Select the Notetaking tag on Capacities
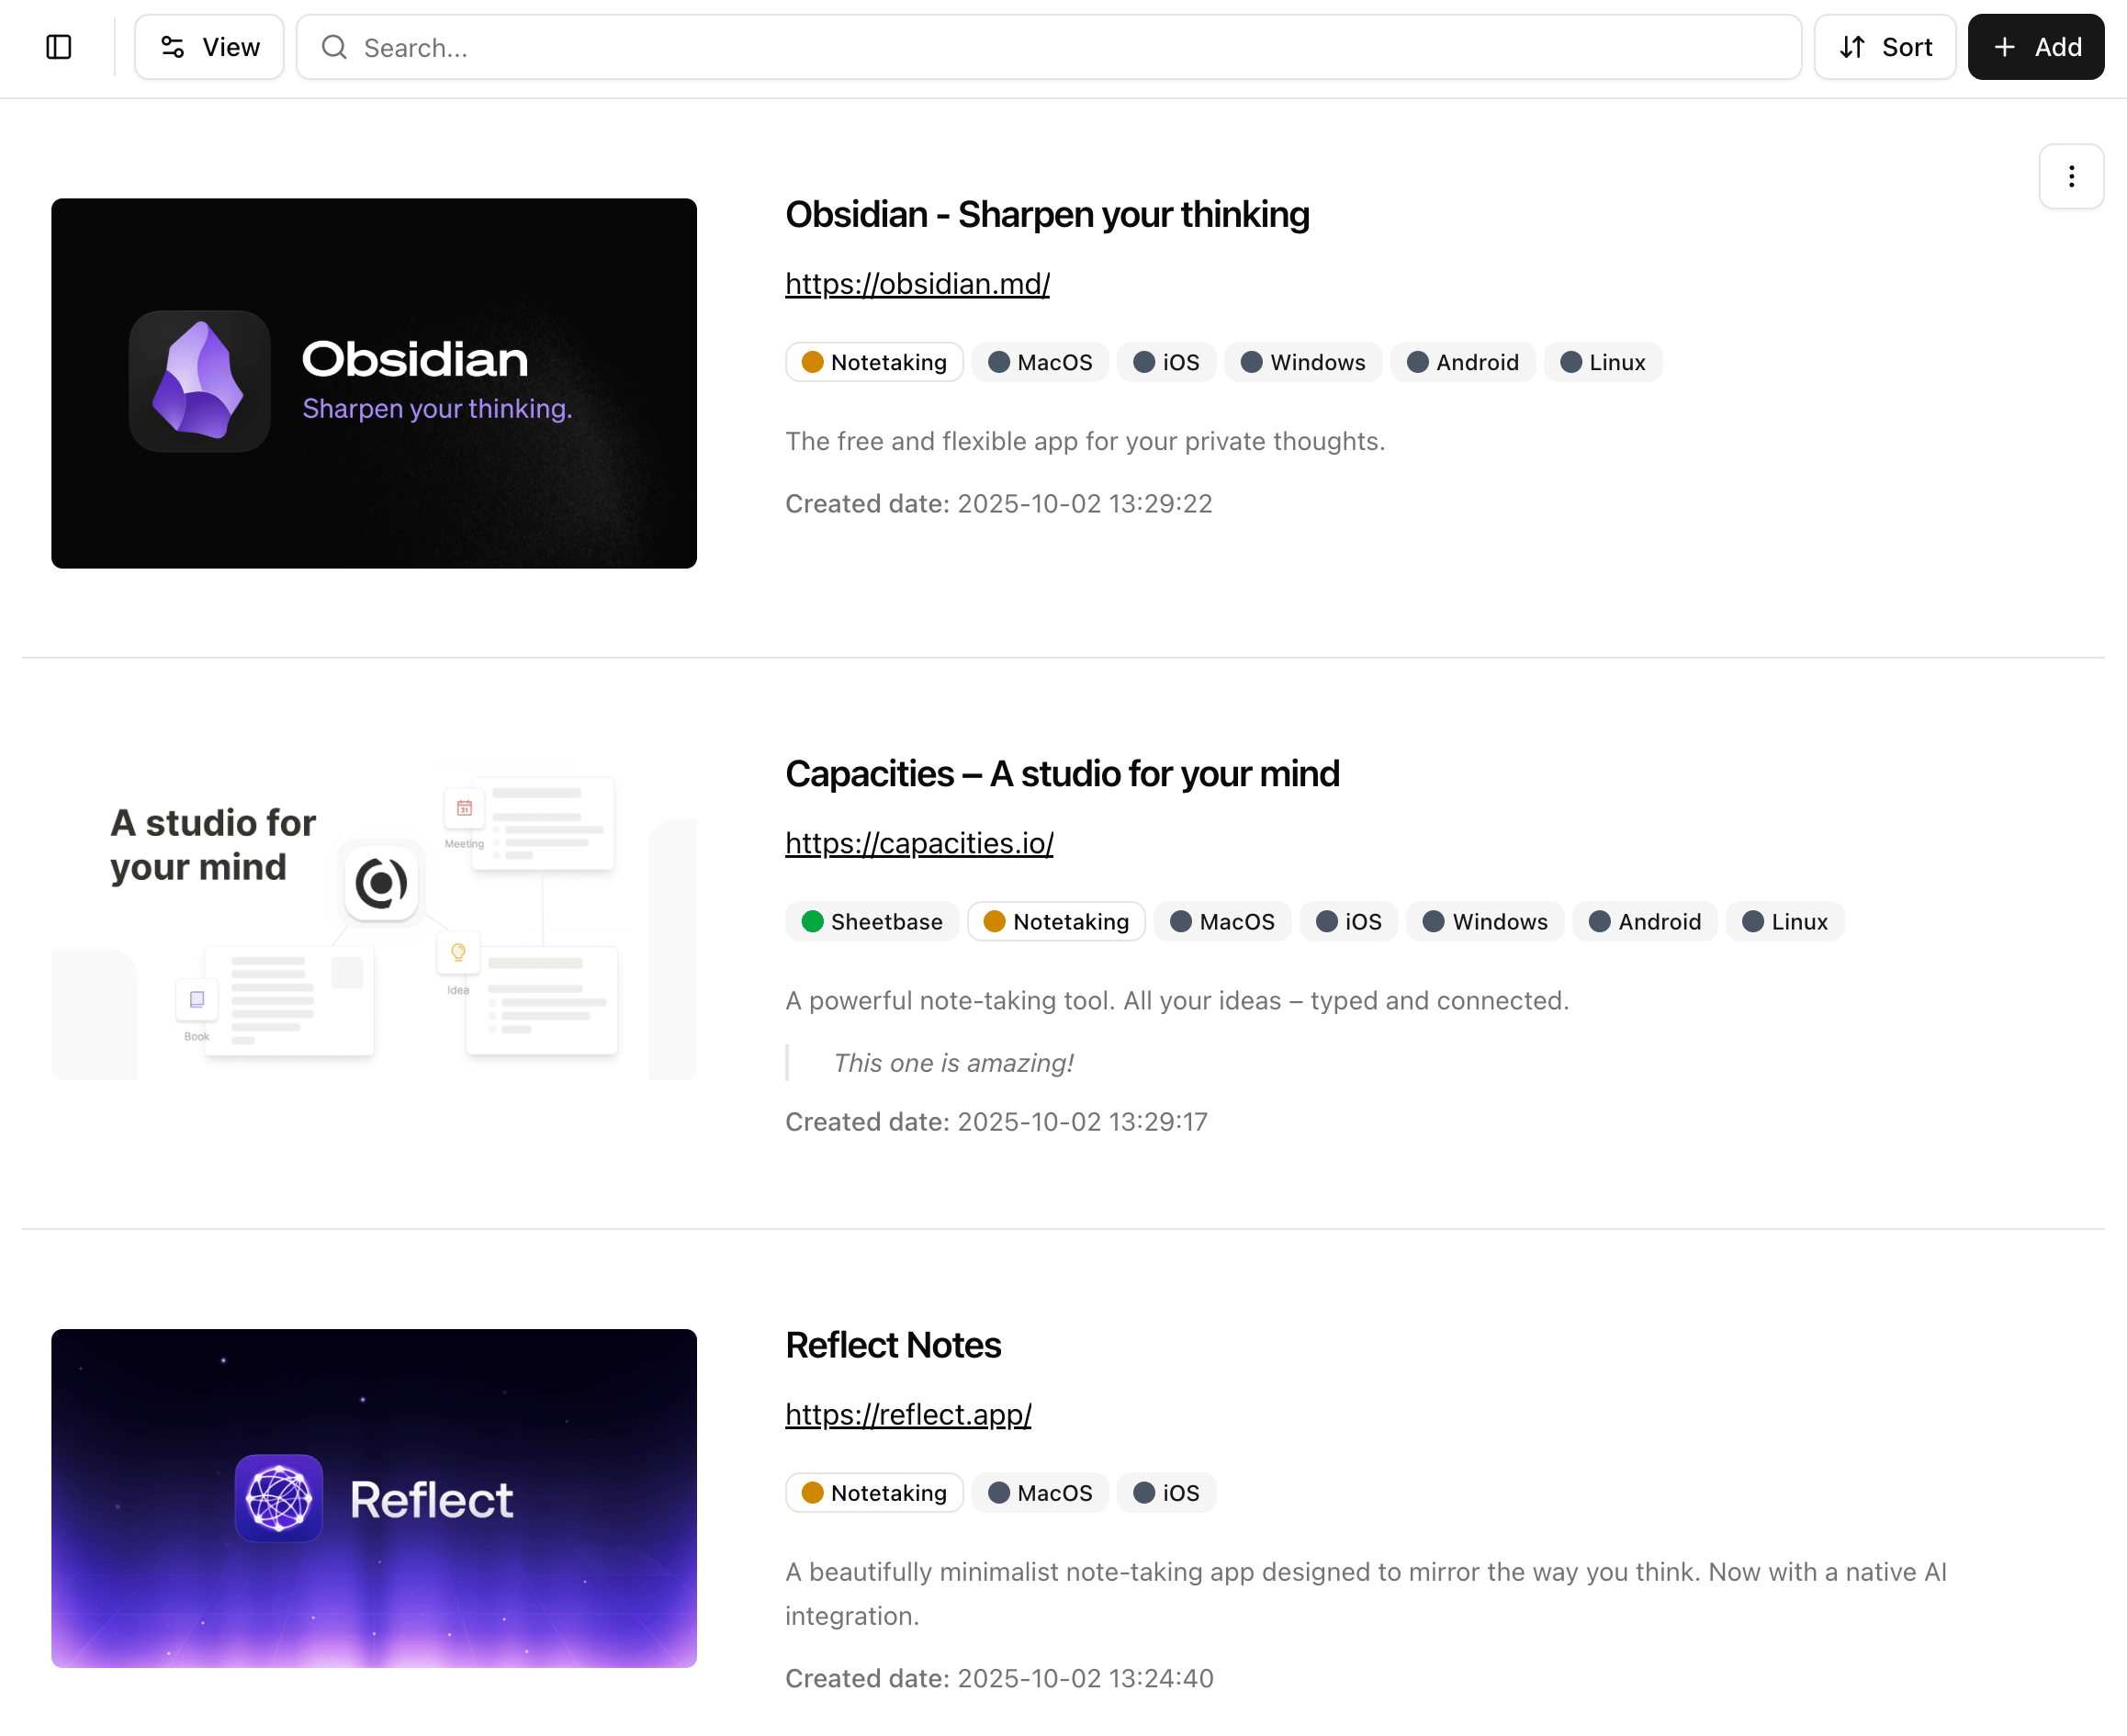Viewport: 2127px width, 1736px height. (x=1056, y=921)
